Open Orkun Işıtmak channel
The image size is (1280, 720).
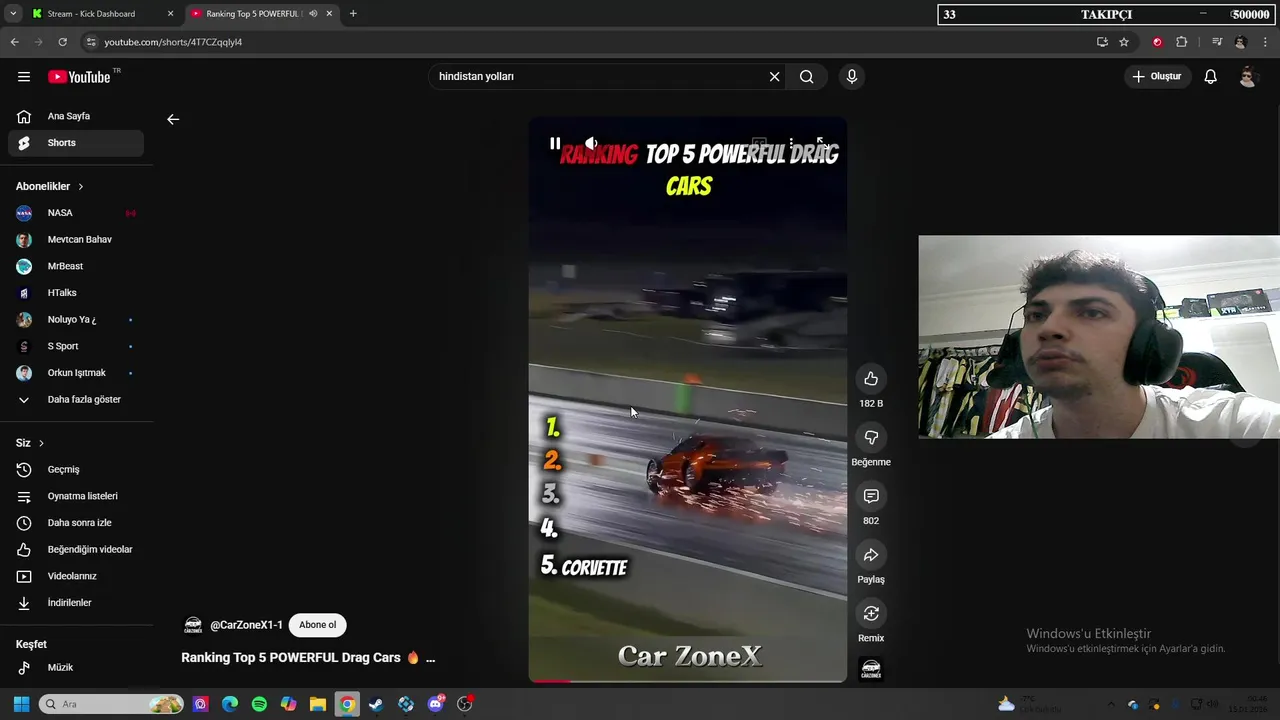pos(76,373)
